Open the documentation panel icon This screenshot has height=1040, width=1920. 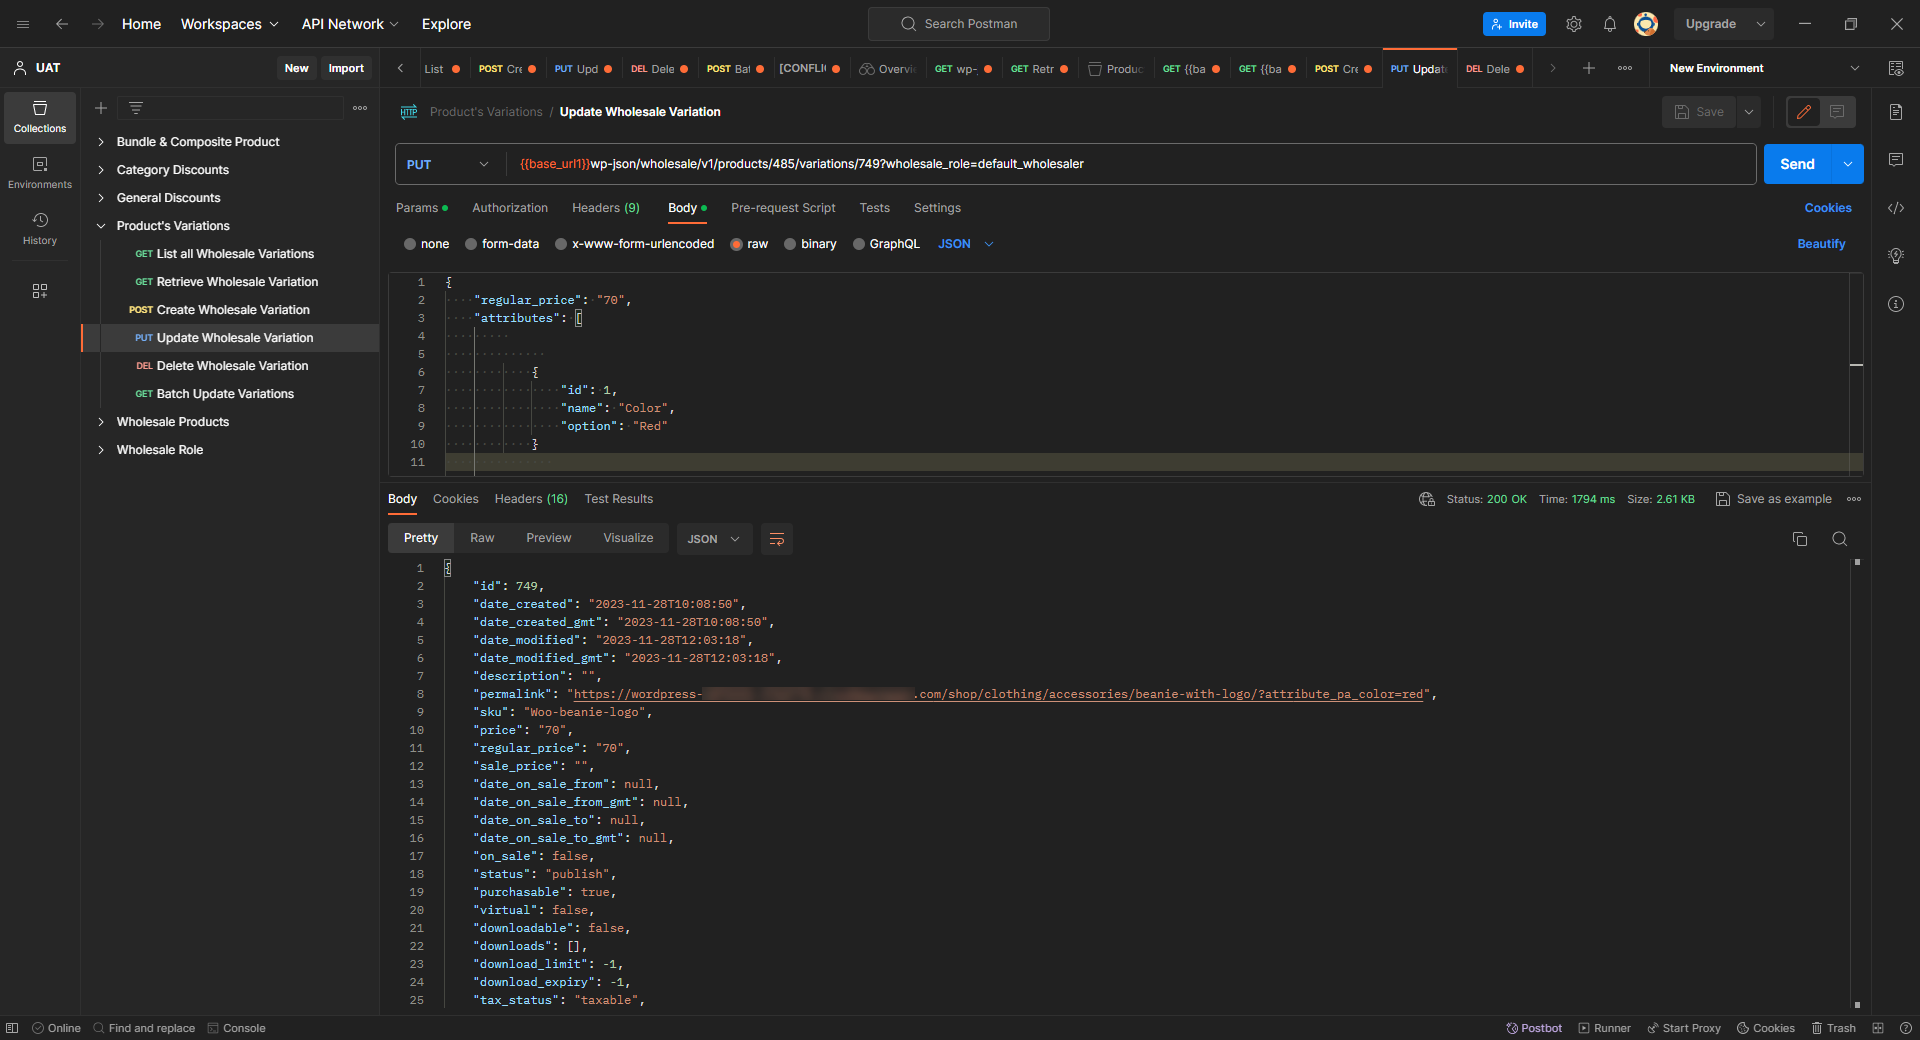pos(1896,112)
